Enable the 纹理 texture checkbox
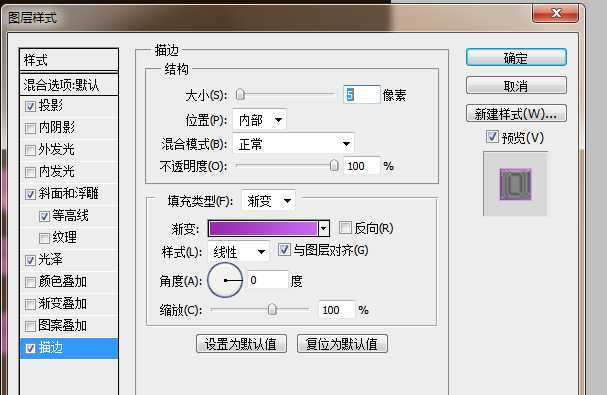This screenshot has height=395, width=607. pos(44,238)
